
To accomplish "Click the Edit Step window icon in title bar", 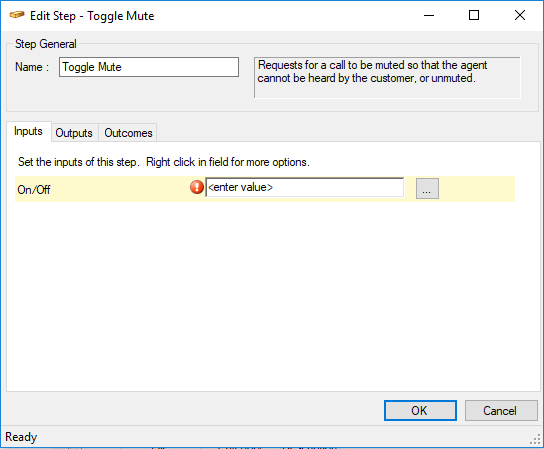I will point(17,15).
